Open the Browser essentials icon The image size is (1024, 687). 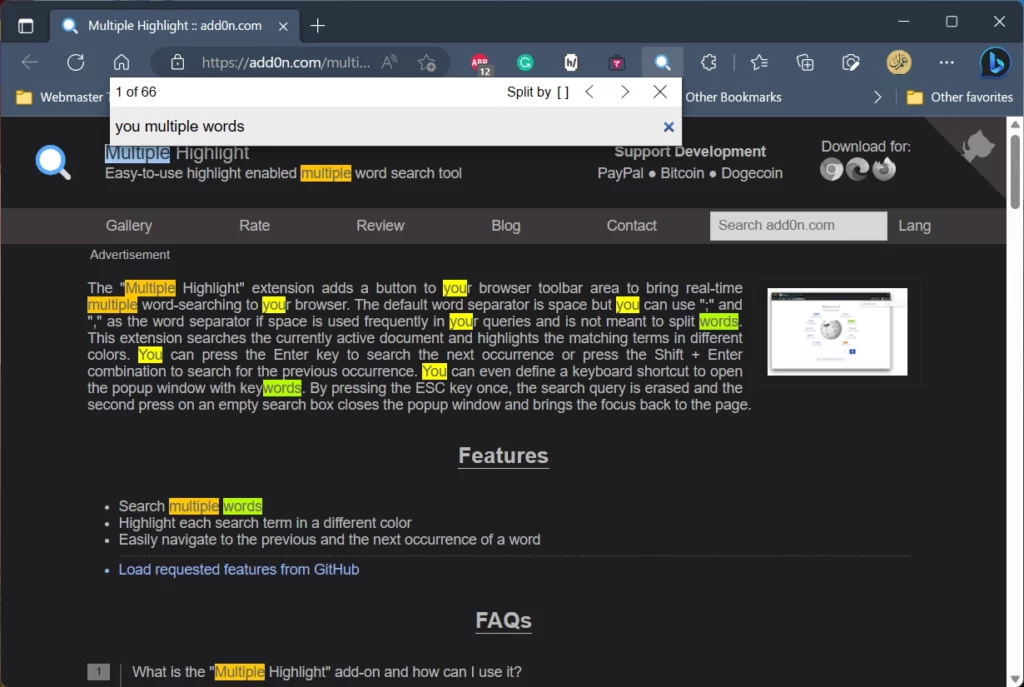(x=850, y=63)
